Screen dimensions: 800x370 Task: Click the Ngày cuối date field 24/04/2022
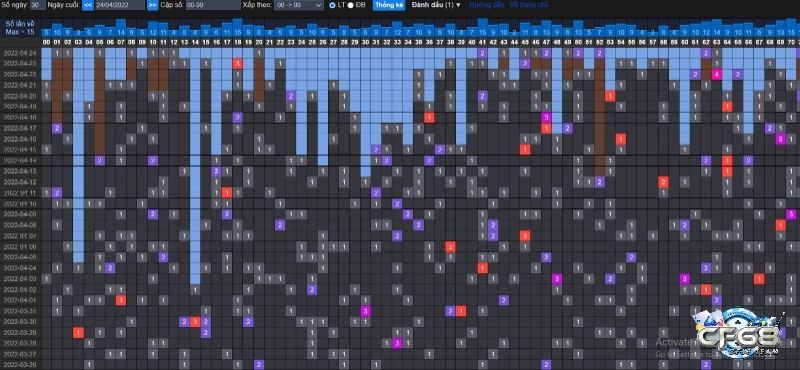120,5
